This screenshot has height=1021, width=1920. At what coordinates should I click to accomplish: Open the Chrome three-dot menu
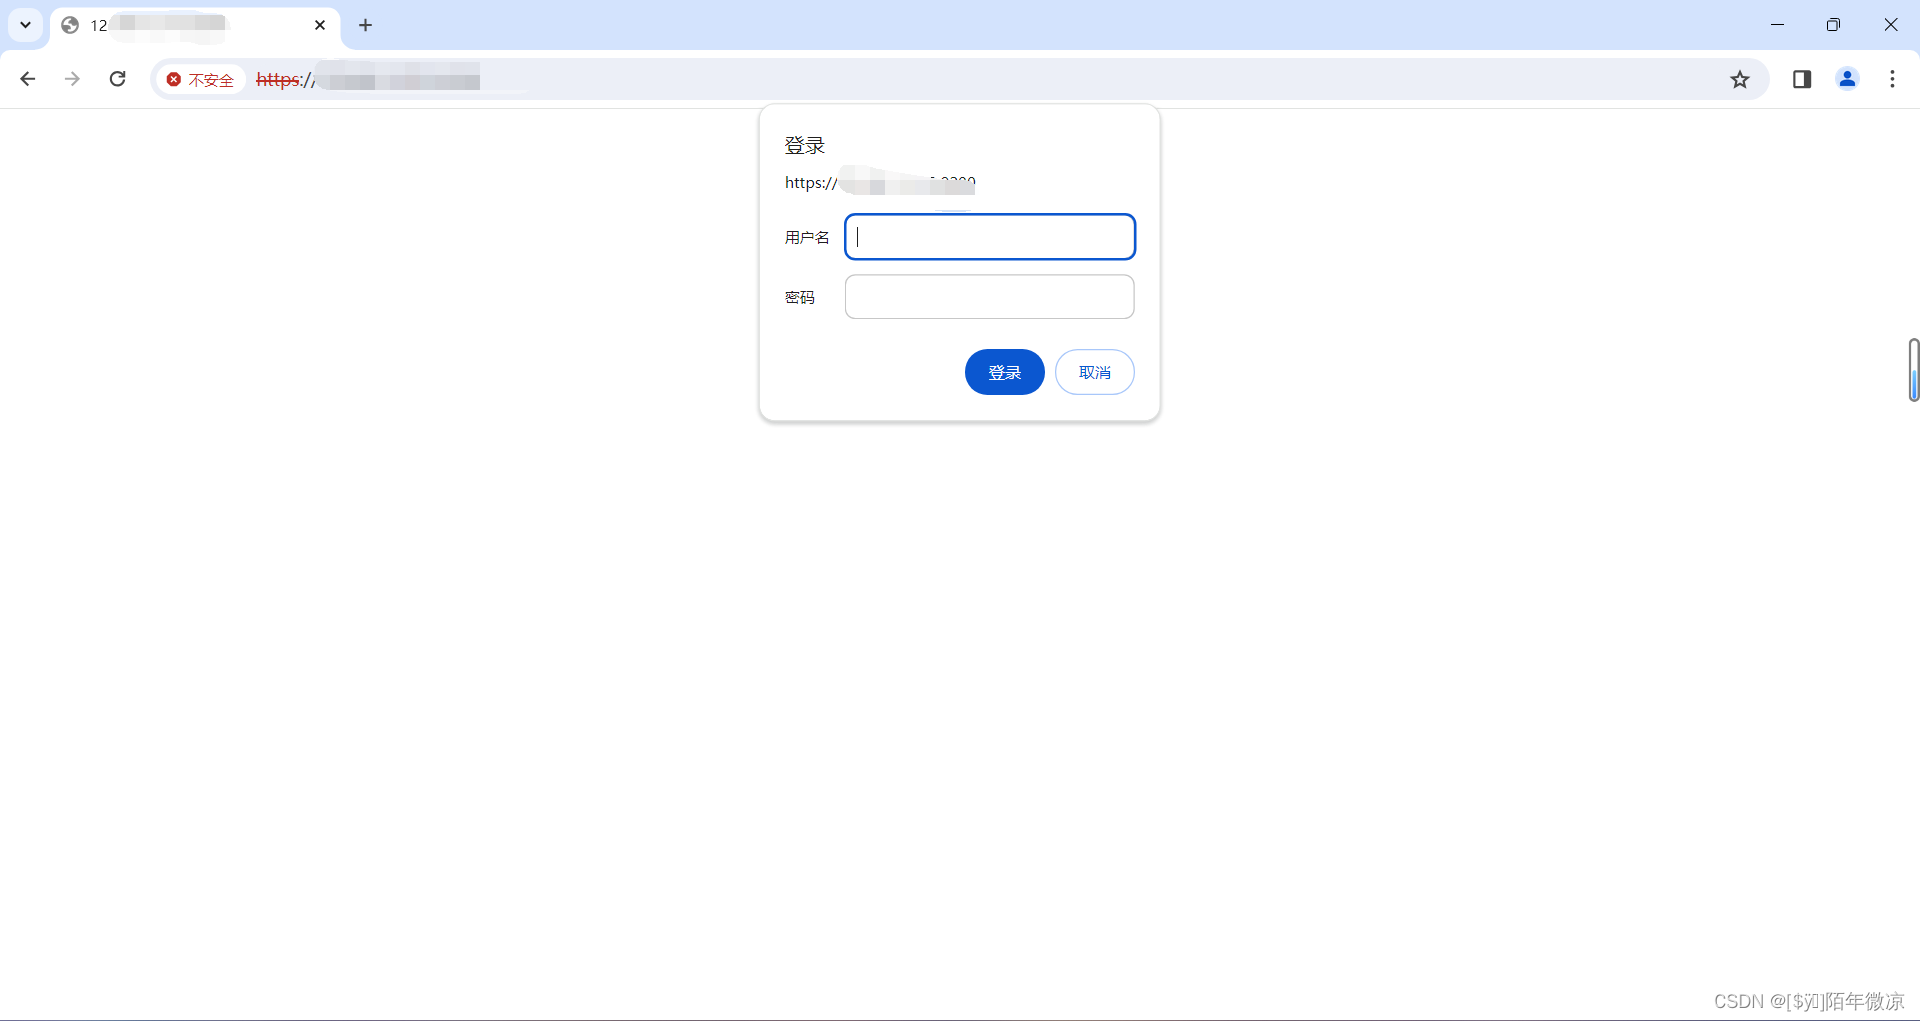(1892, 79)
